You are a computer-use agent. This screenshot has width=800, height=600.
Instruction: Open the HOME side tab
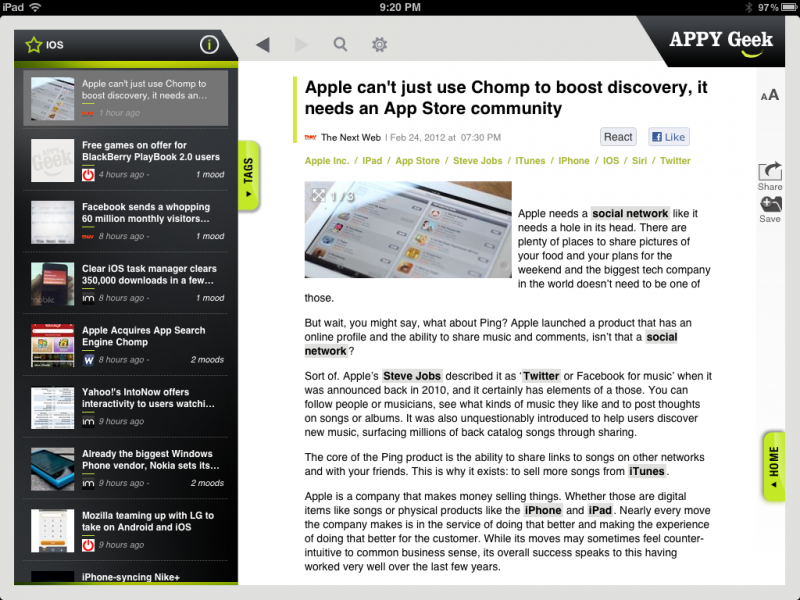(x=774, y=467)
